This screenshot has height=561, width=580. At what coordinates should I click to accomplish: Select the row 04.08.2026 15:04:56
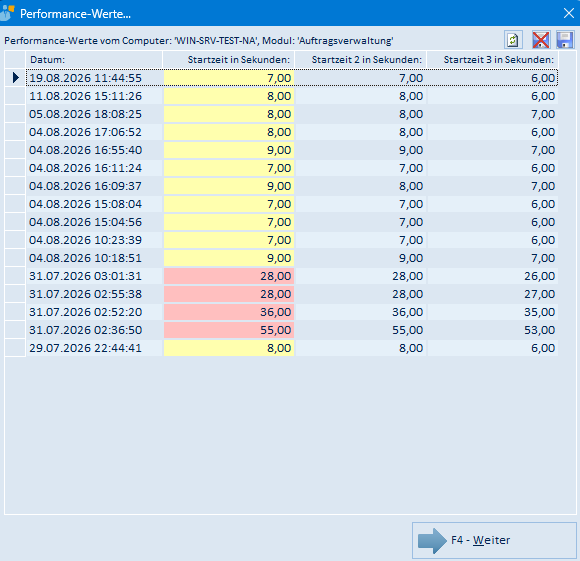click(292, 222)
